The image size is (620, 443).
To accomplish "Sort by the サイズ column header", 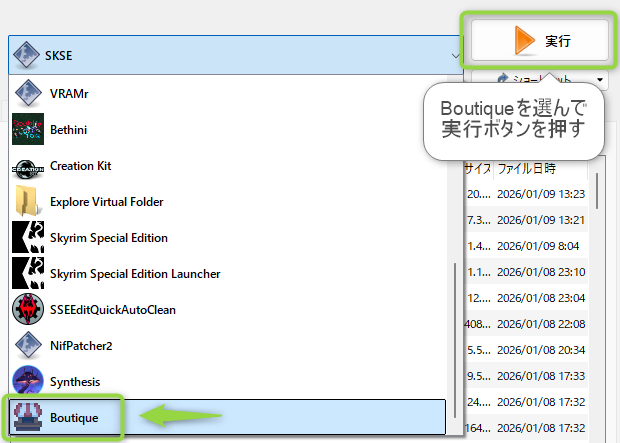I will pos(477,168).
